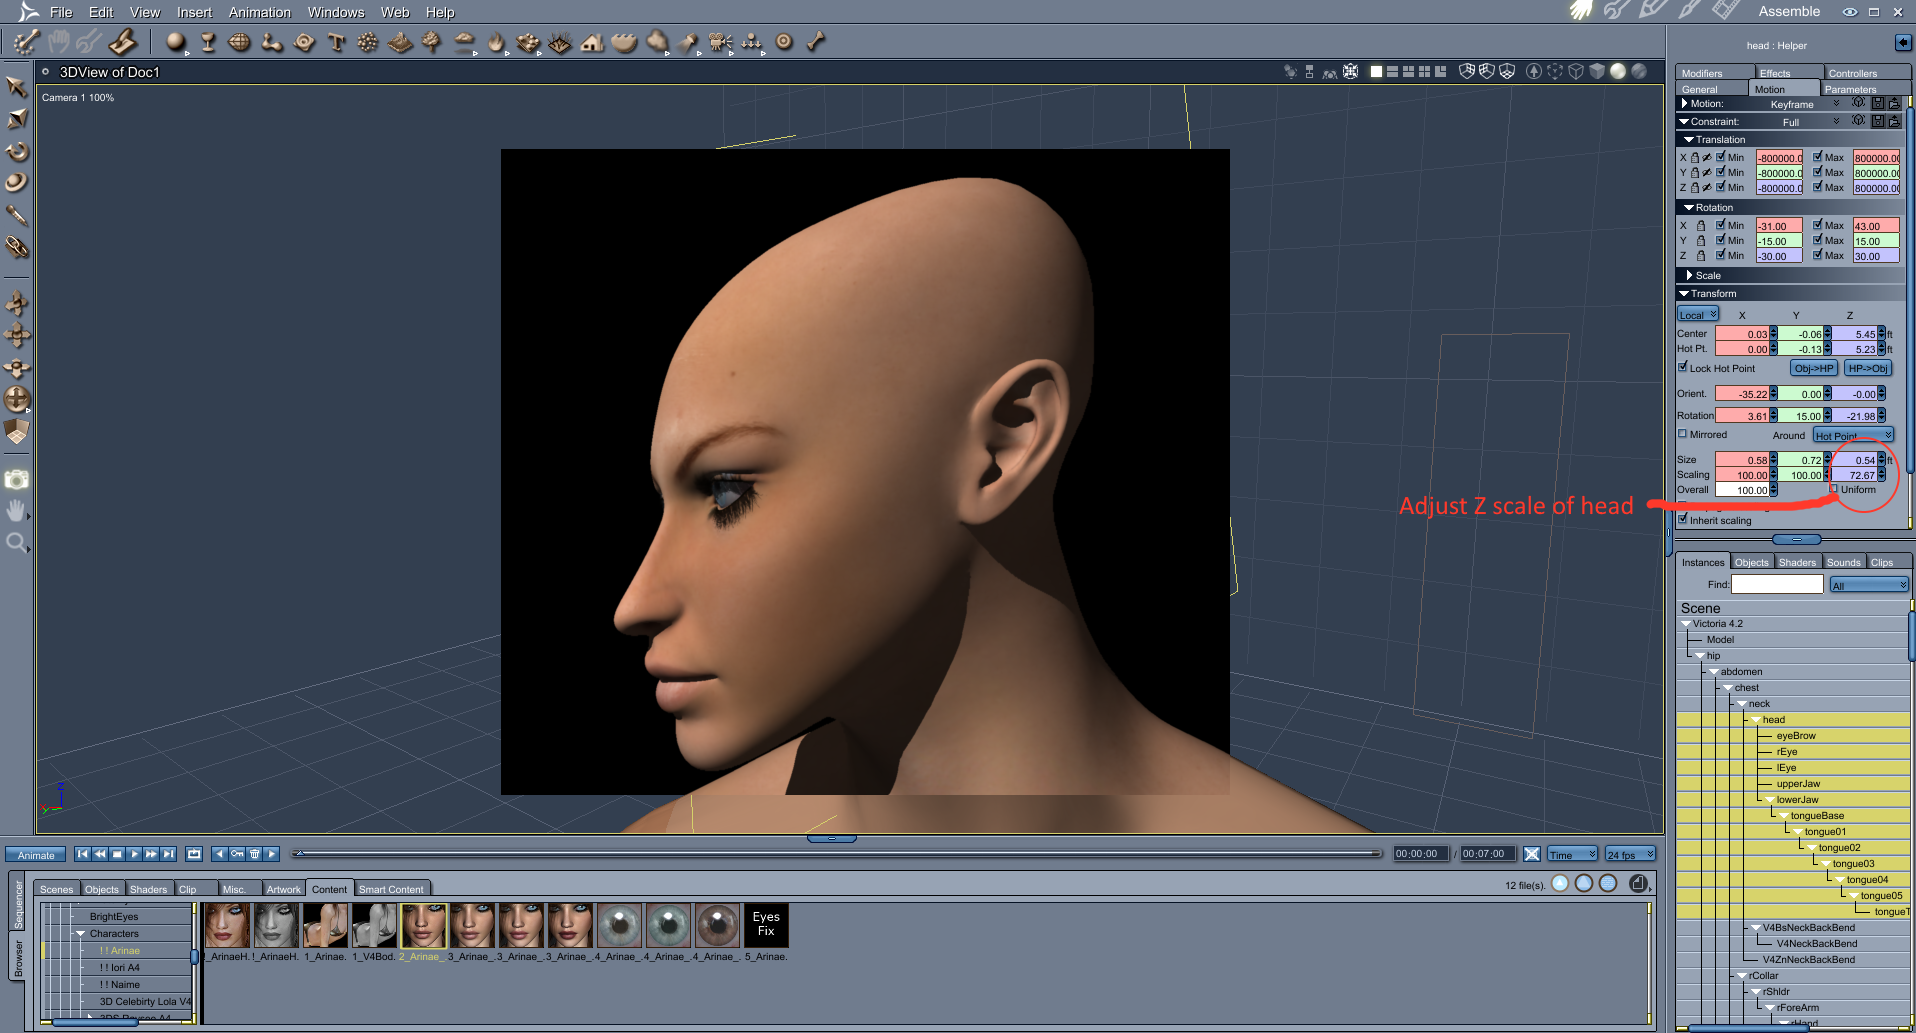1916x1033 pixels.
Task: Open the Windows menu
Action: [336, 12]
